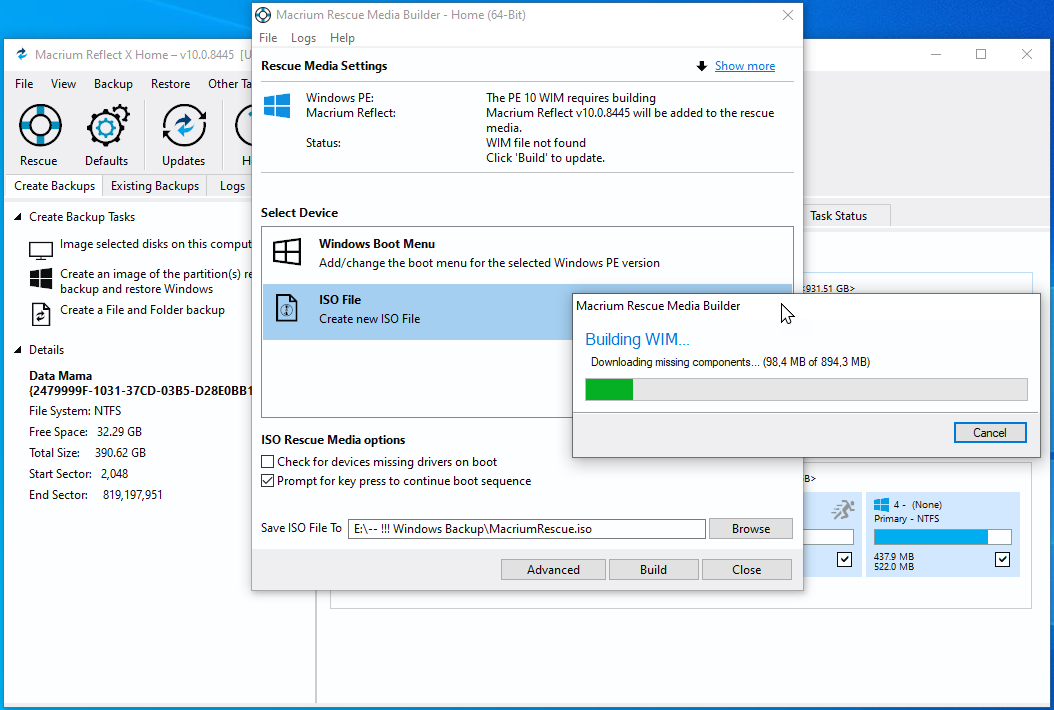Click the running figure icon on the partition
The height and width of the screenshot is (710, 1054).
click(x=843, y=510)
